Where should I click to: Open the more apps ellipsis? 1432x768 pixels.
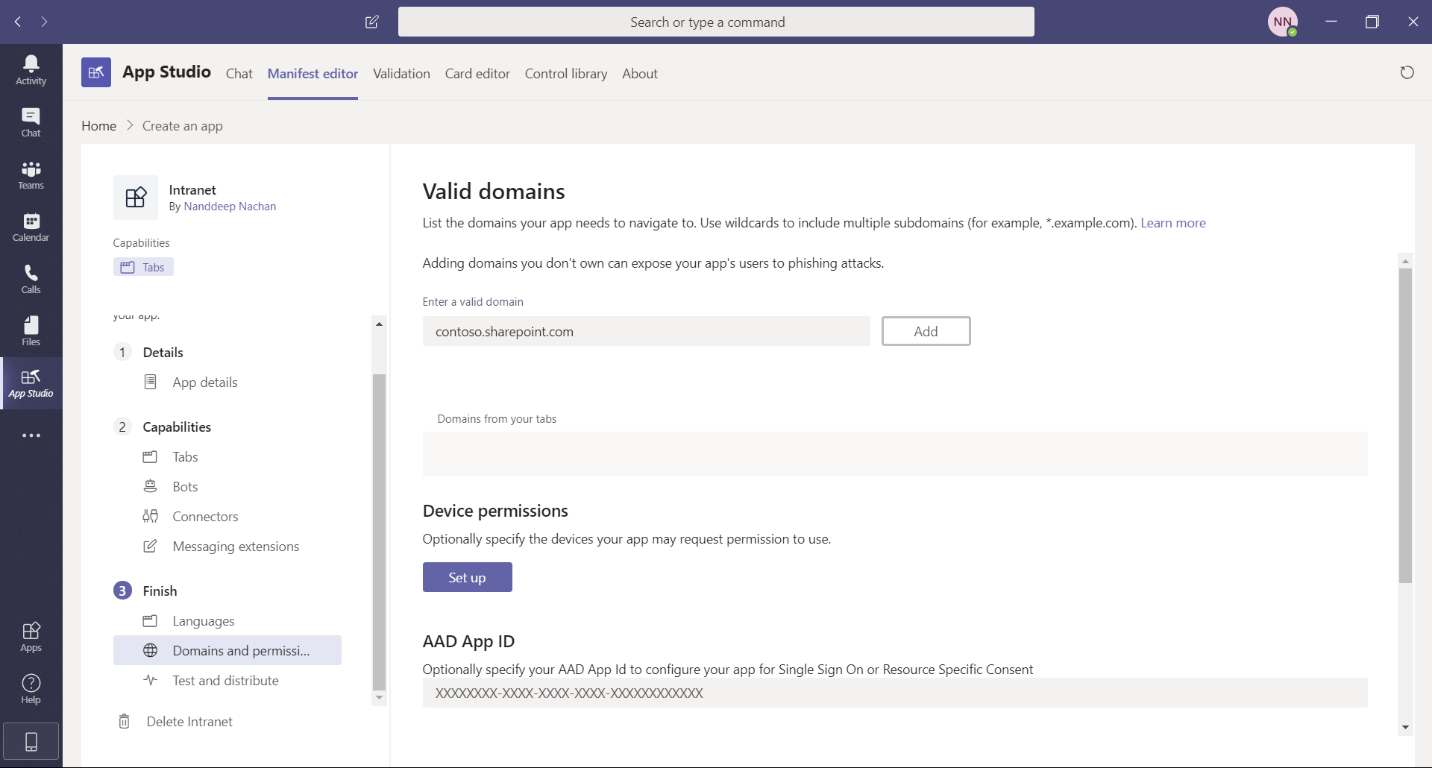pyautogui.click(x=31, y=436)
